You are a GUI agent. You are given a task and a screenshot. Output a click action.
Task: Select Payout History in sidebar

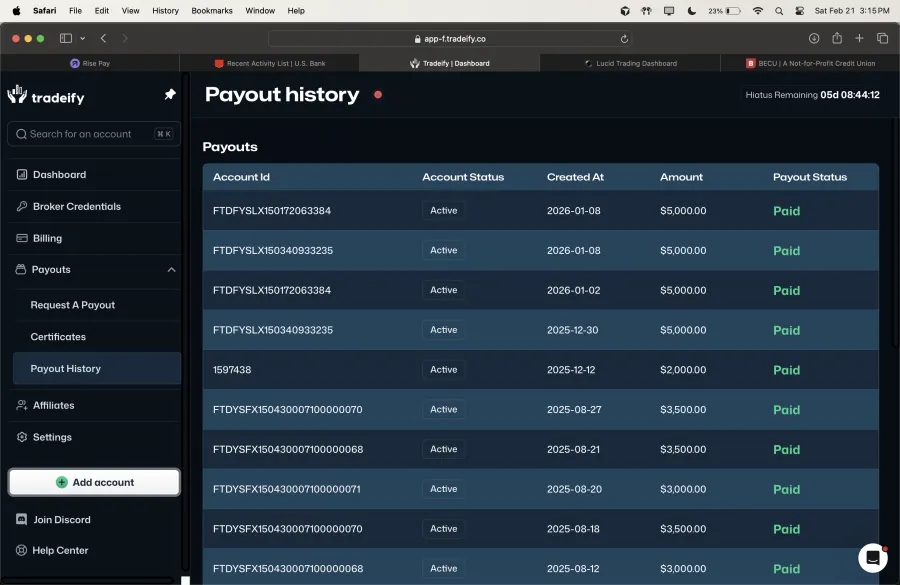click(96, 369)
